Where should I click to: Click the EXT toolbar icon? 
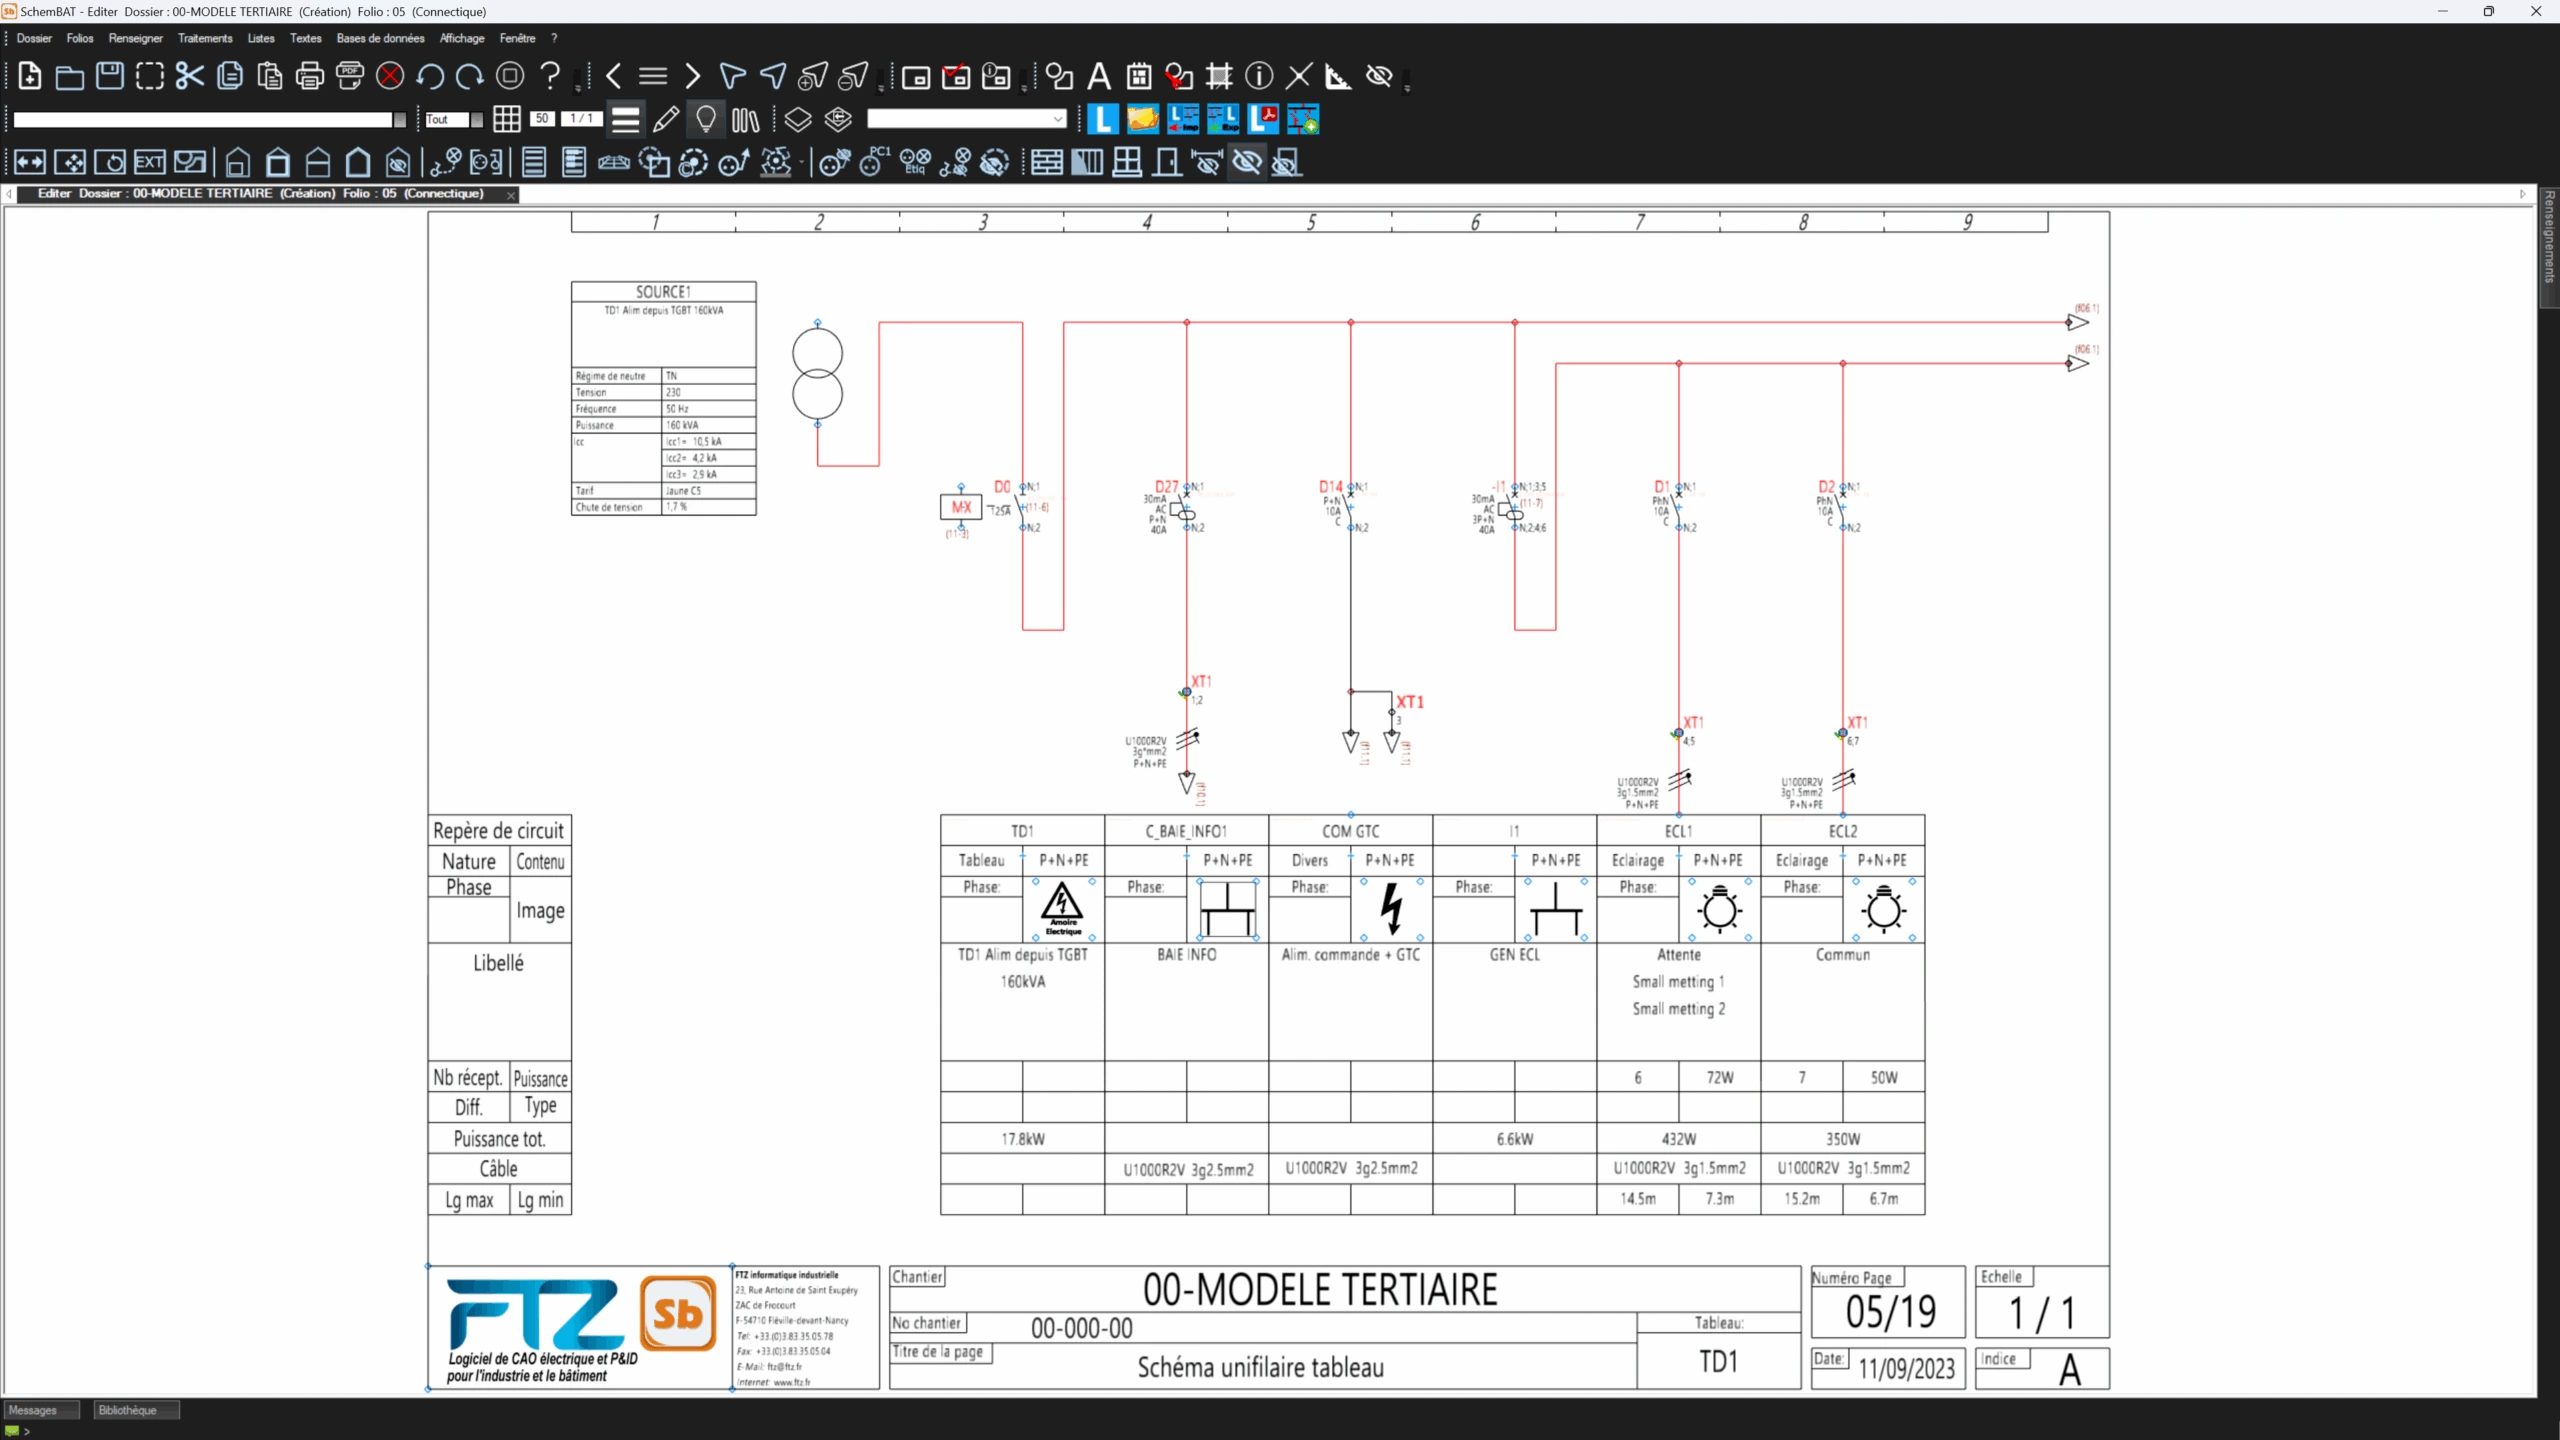point(150,162)
